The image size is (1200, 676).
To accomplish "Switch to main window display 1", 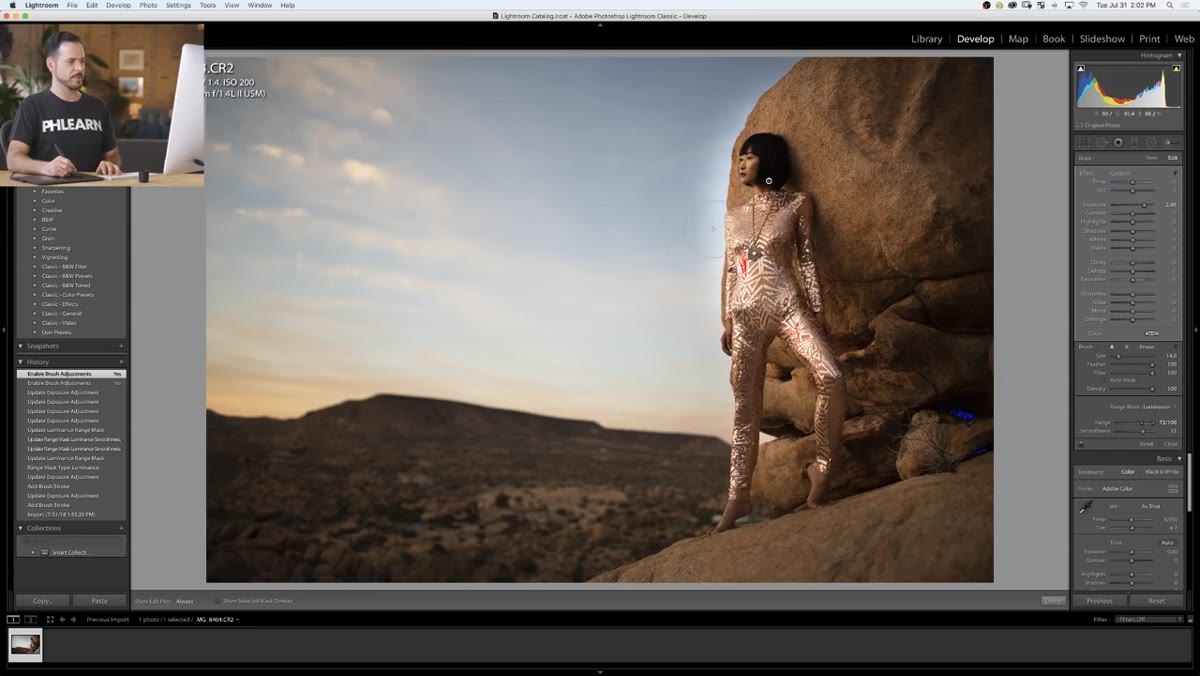I will (x=13, y=620).
